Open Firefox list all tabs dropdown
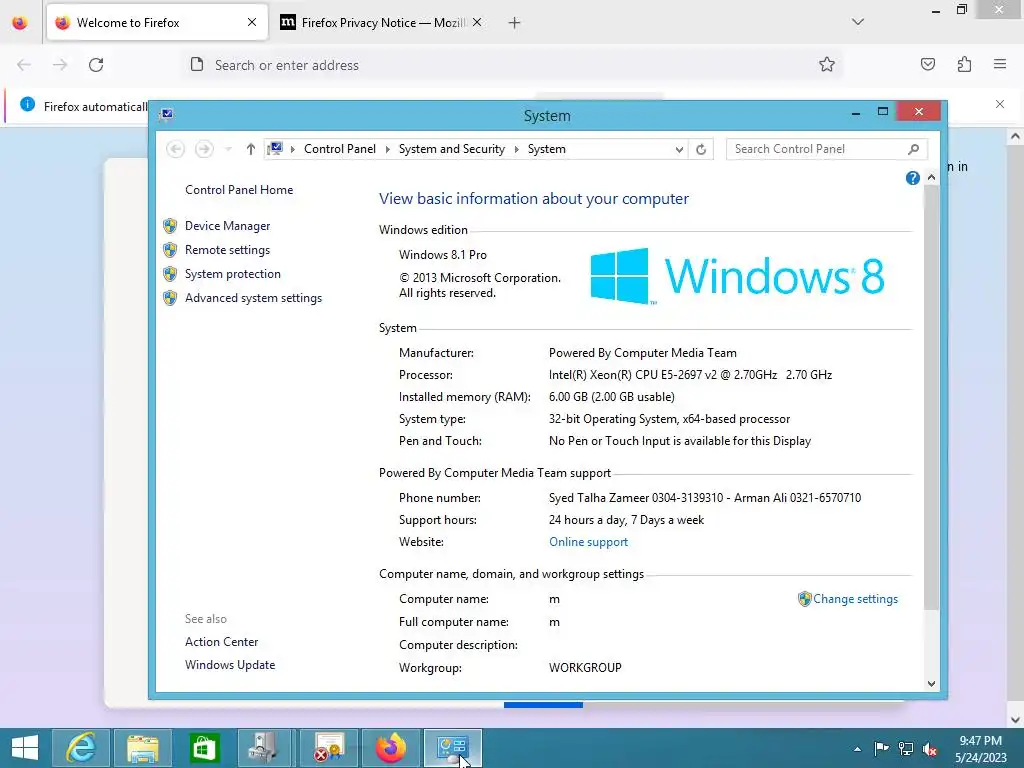The width and height of the screenshot is (1024, 768). pos(858,22)
